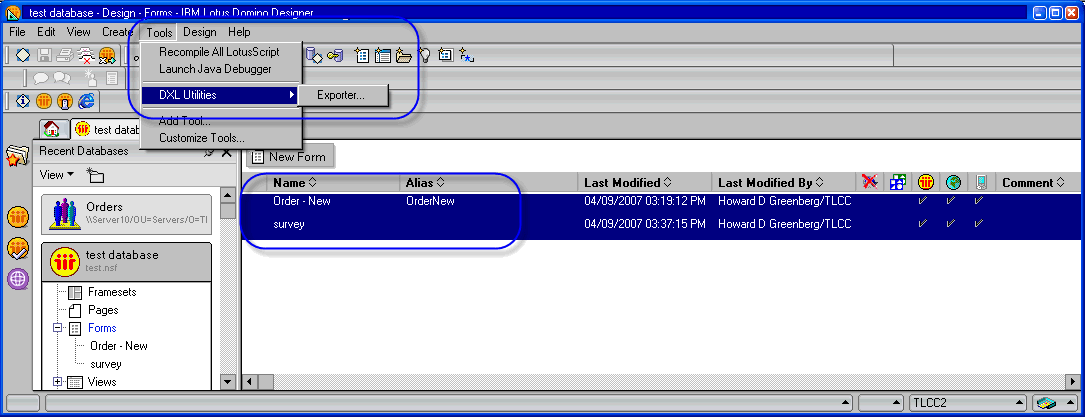
Task: Select survey form in the design tree
Action: (x=106, y=364)
